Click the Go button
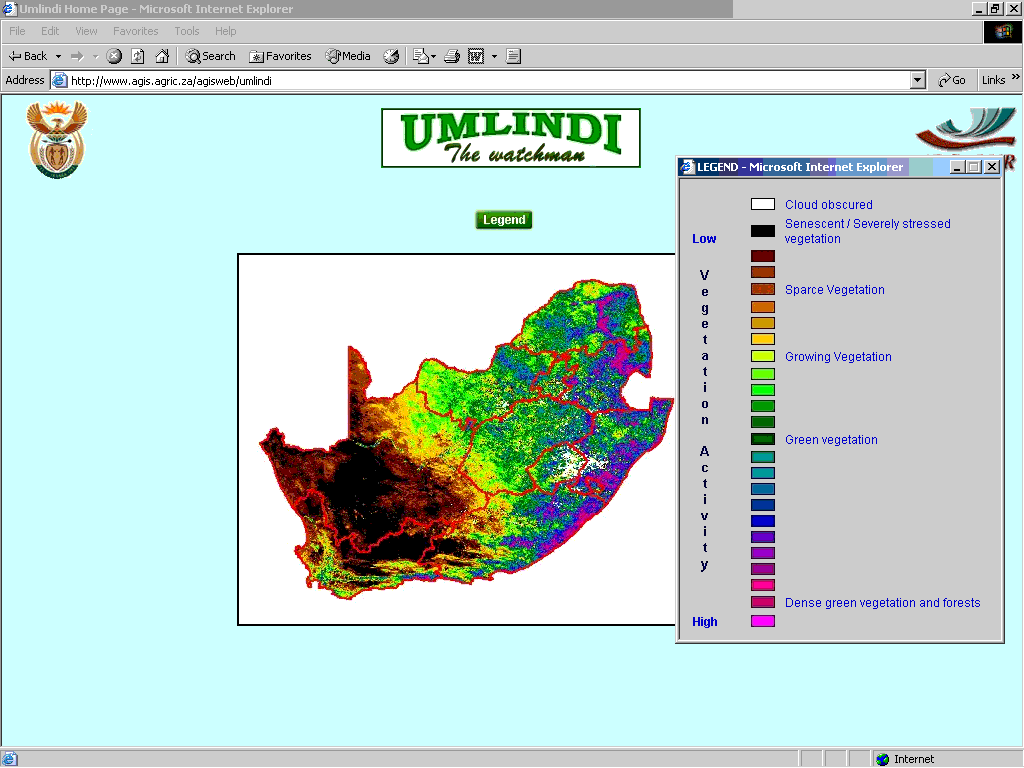1024x768 pixels. pos(952,80)
